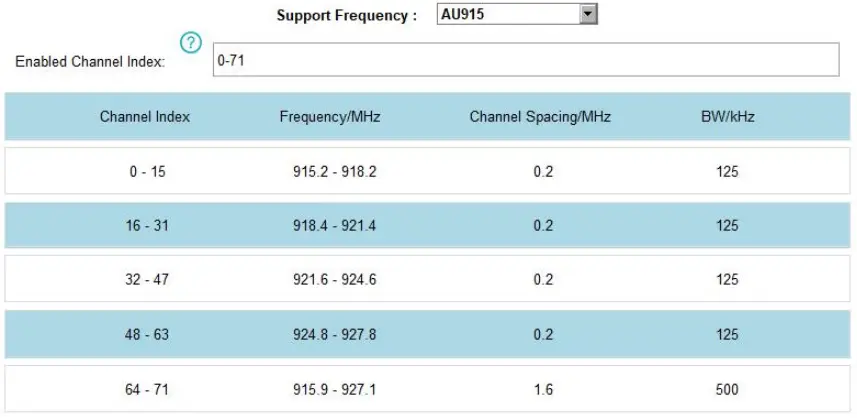Click the Enabled Channel Index label

tap(90, 62)
